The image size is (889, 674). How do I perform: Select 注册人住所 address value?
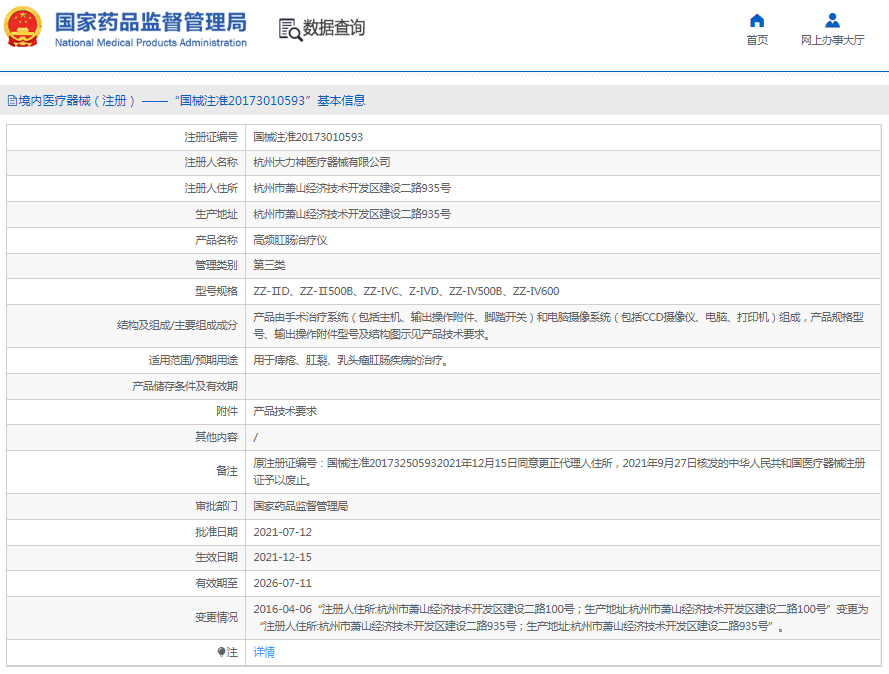352,188
